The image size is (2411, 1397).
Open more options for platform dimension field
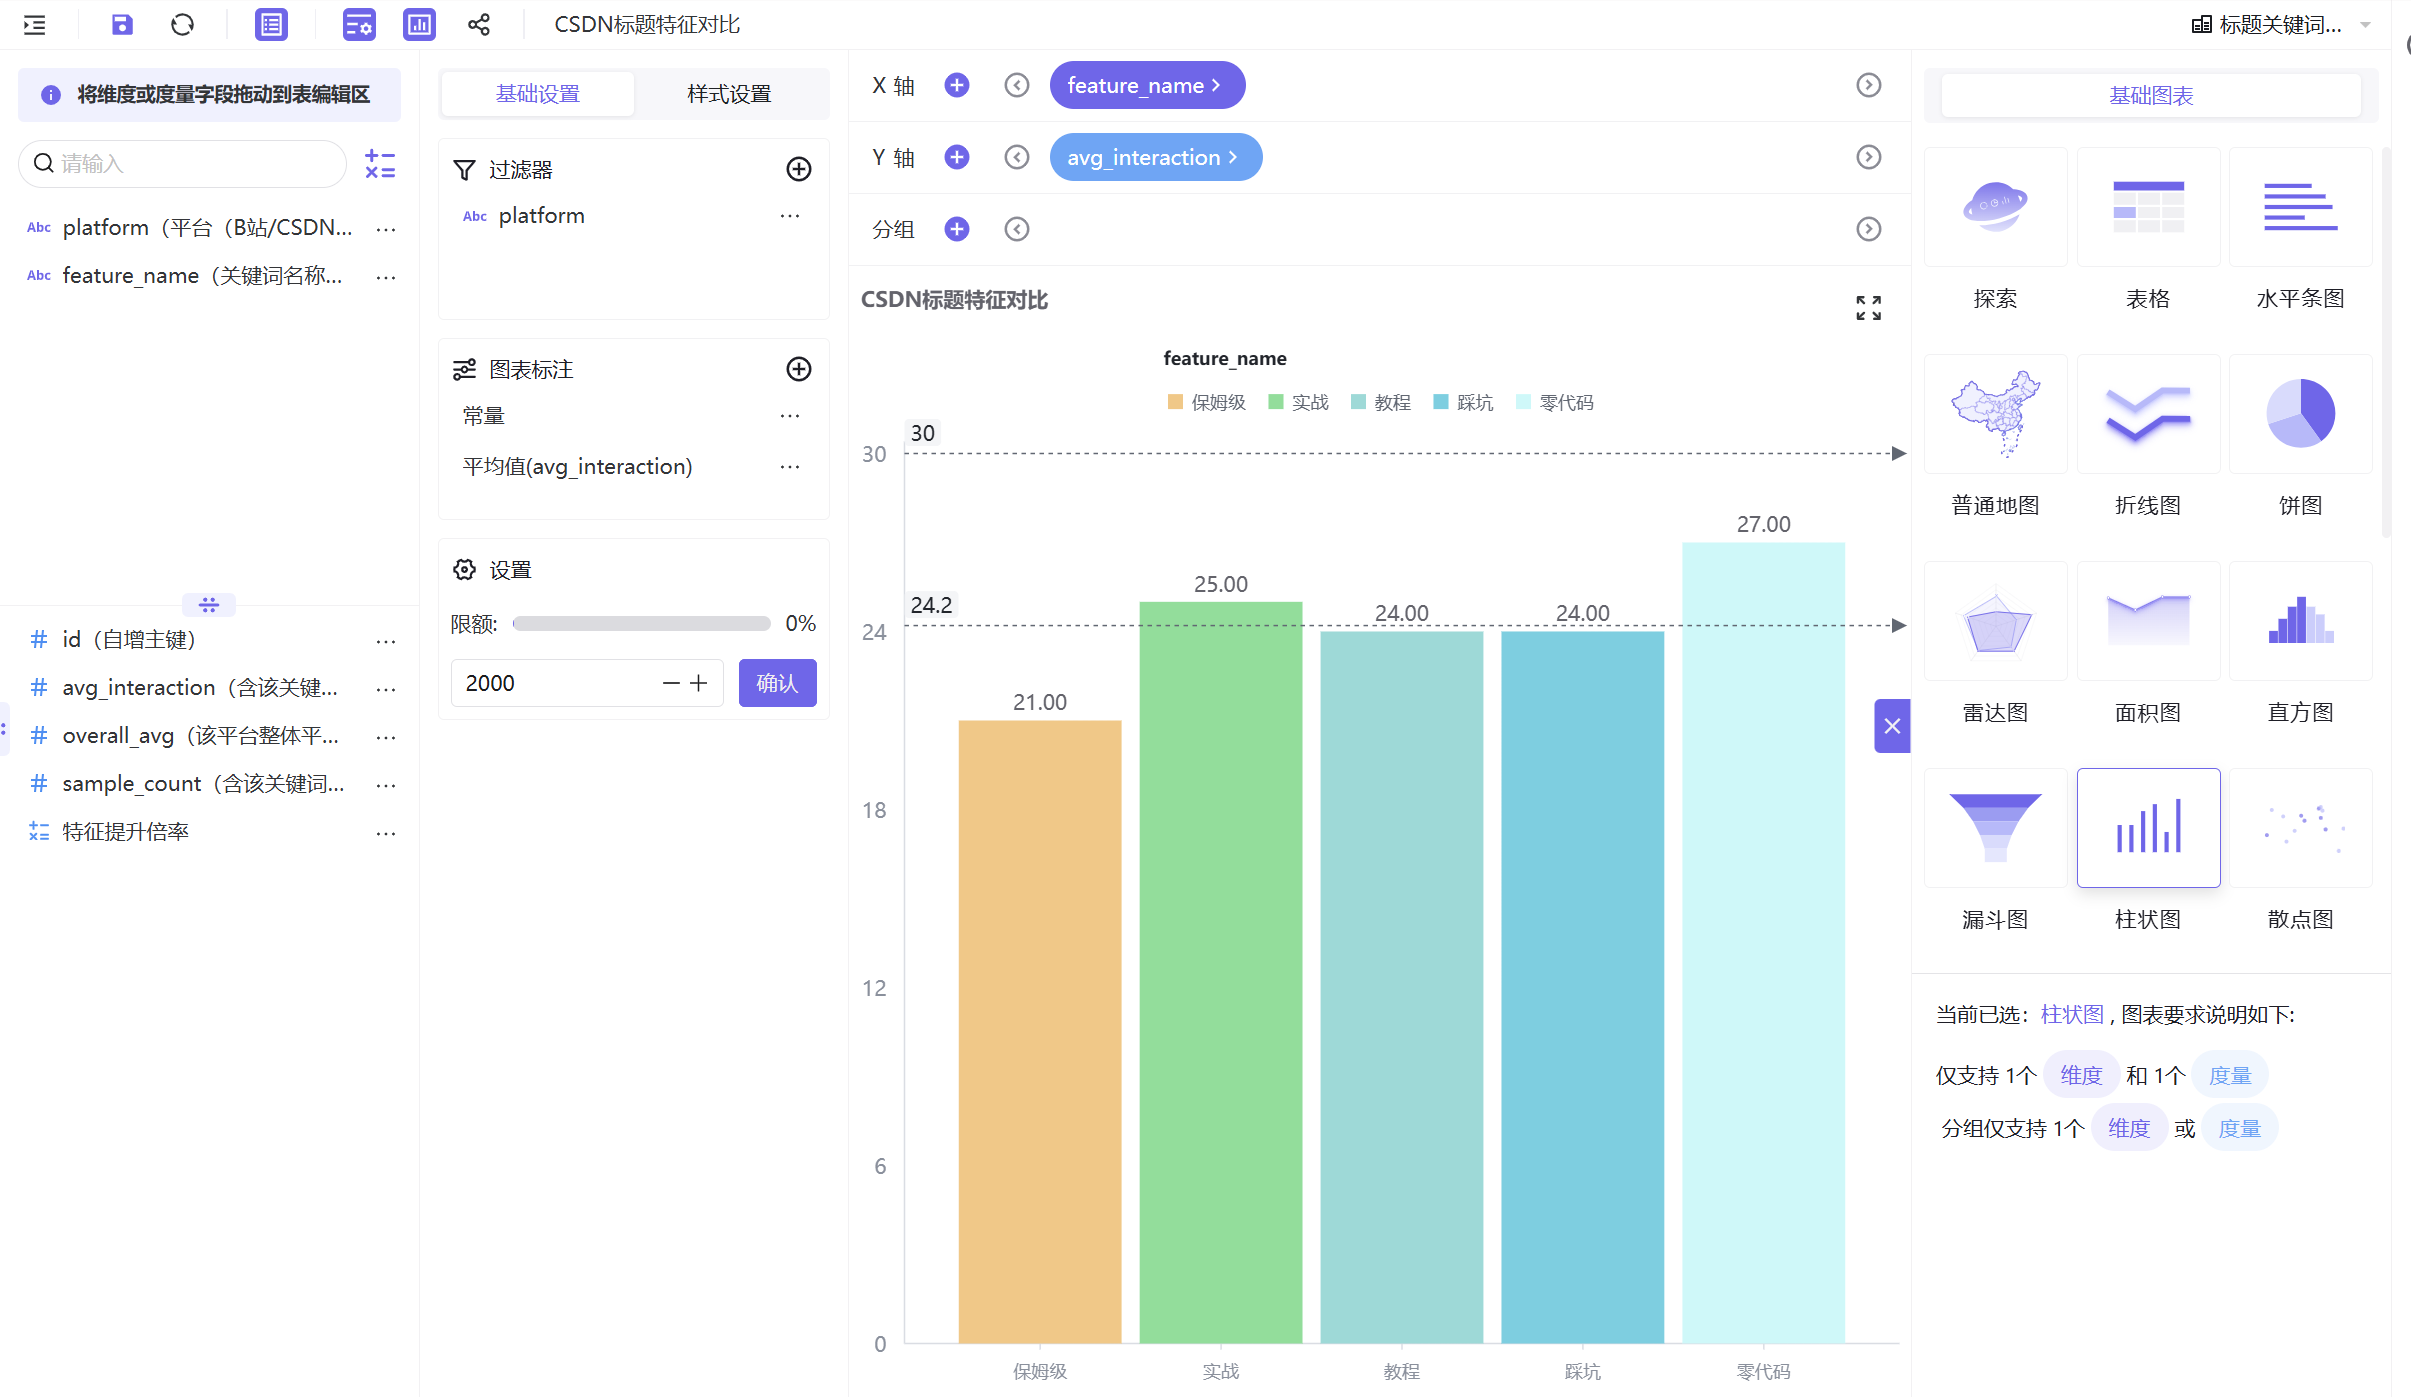click(x=386, y=229)
